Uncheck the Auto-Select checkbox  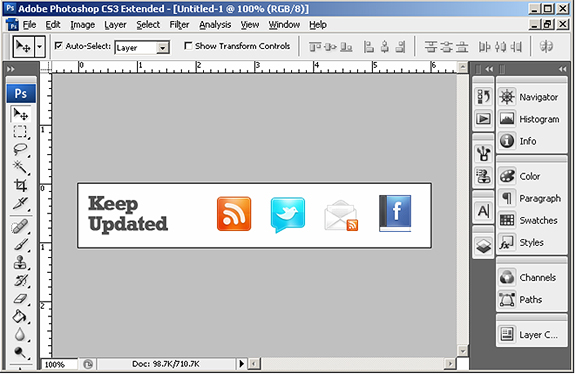click(58, 46)
